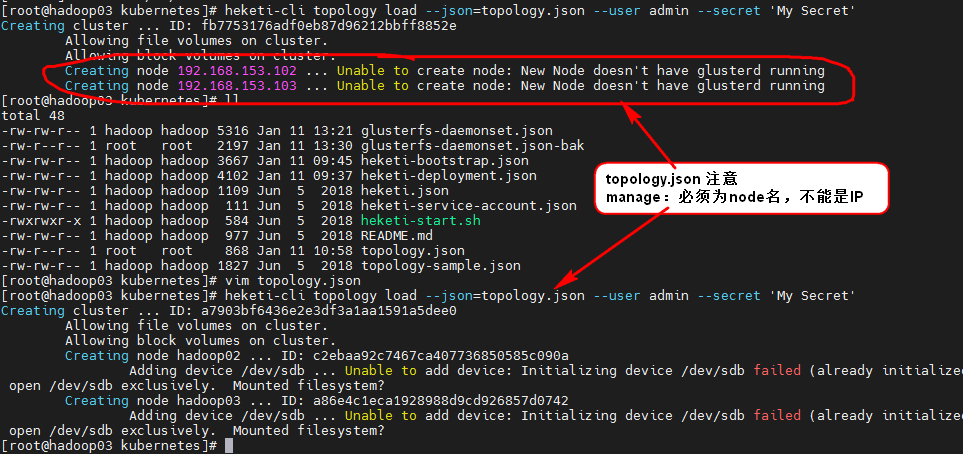Click the timestamp 'Jan 11 10:58'
The image size is (963, 454).
click(305, 251)
